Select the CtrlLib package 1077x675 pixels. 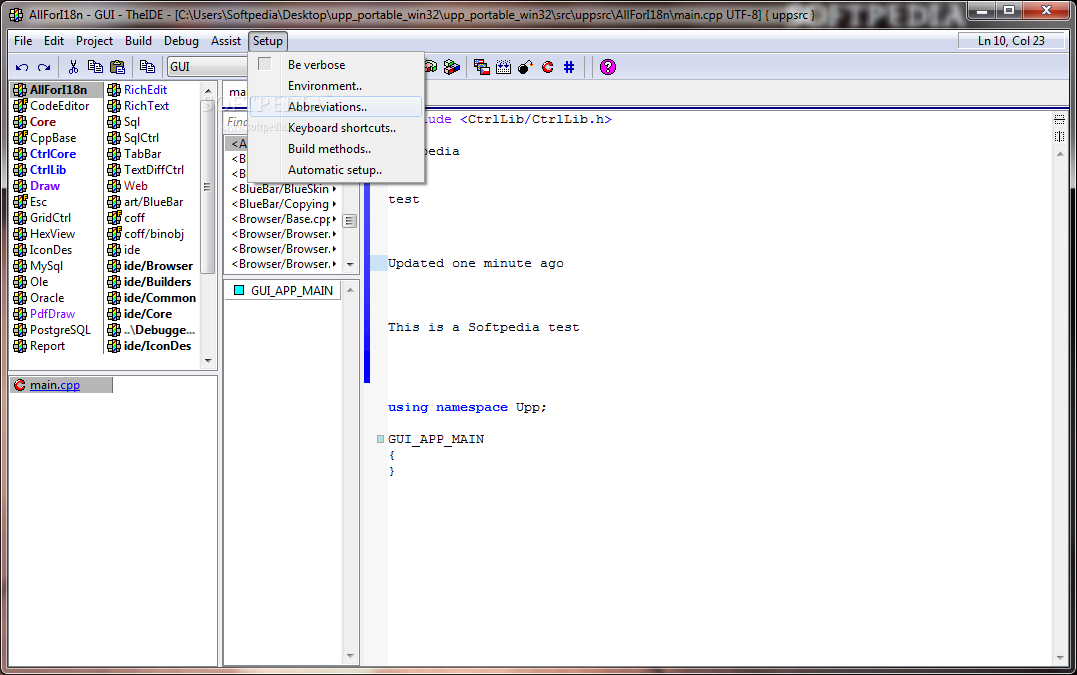48,170
